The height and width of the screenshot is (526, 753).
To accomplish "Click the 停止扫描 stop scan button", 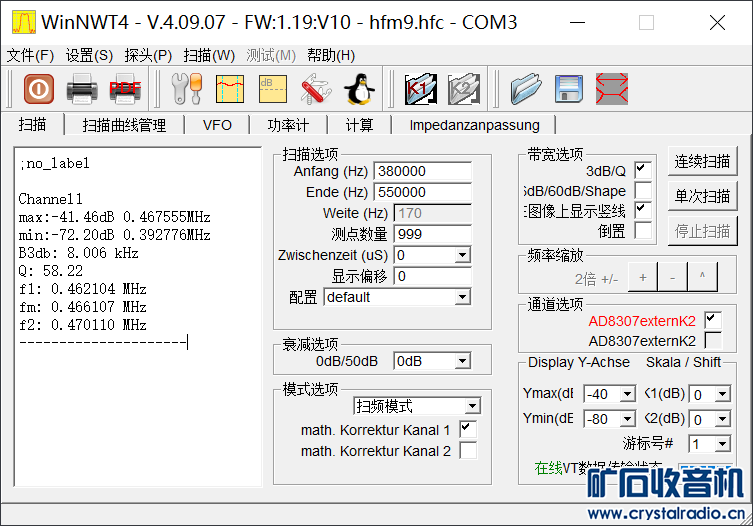I will click(x=702, y=231).
